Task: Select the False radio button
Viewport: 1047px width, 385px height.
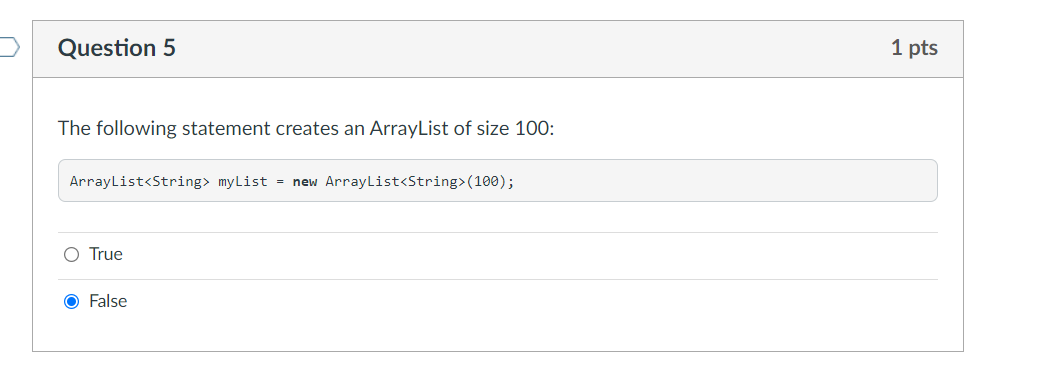Action: [71, 302]
